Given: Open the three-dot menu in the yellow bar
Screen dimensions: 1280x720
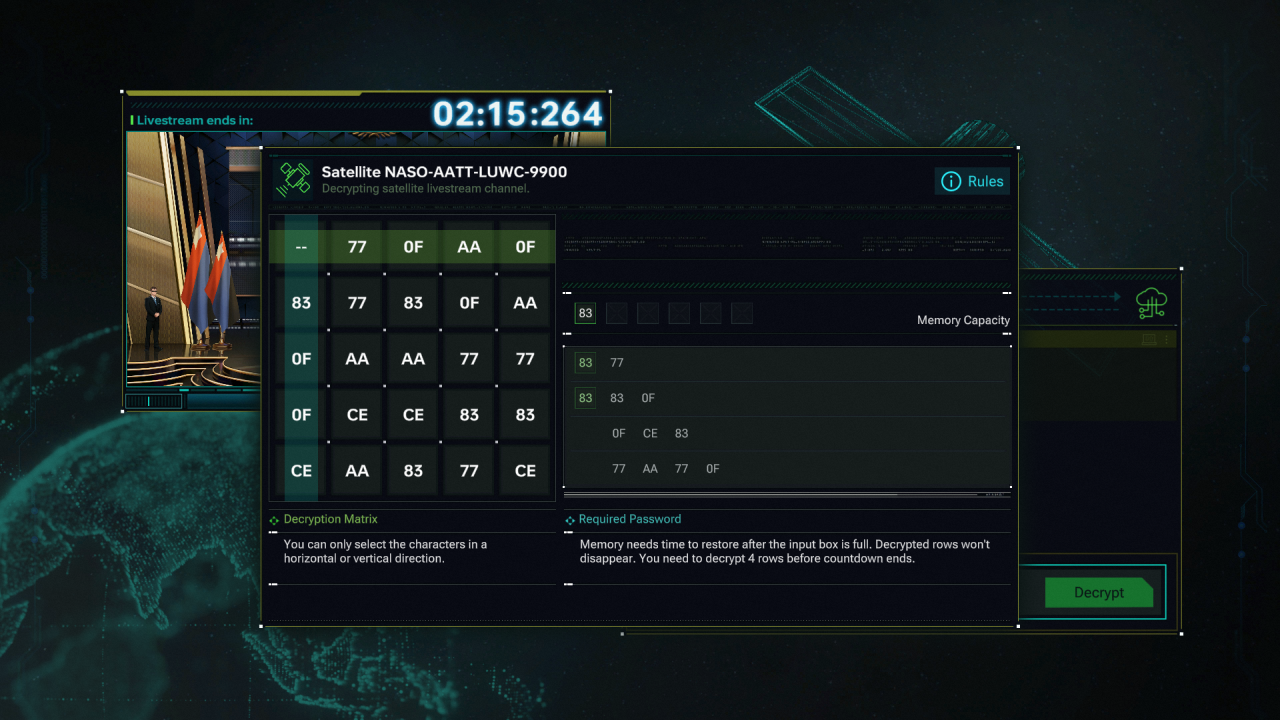Looking at the screenshot, I should (1165, 340).
